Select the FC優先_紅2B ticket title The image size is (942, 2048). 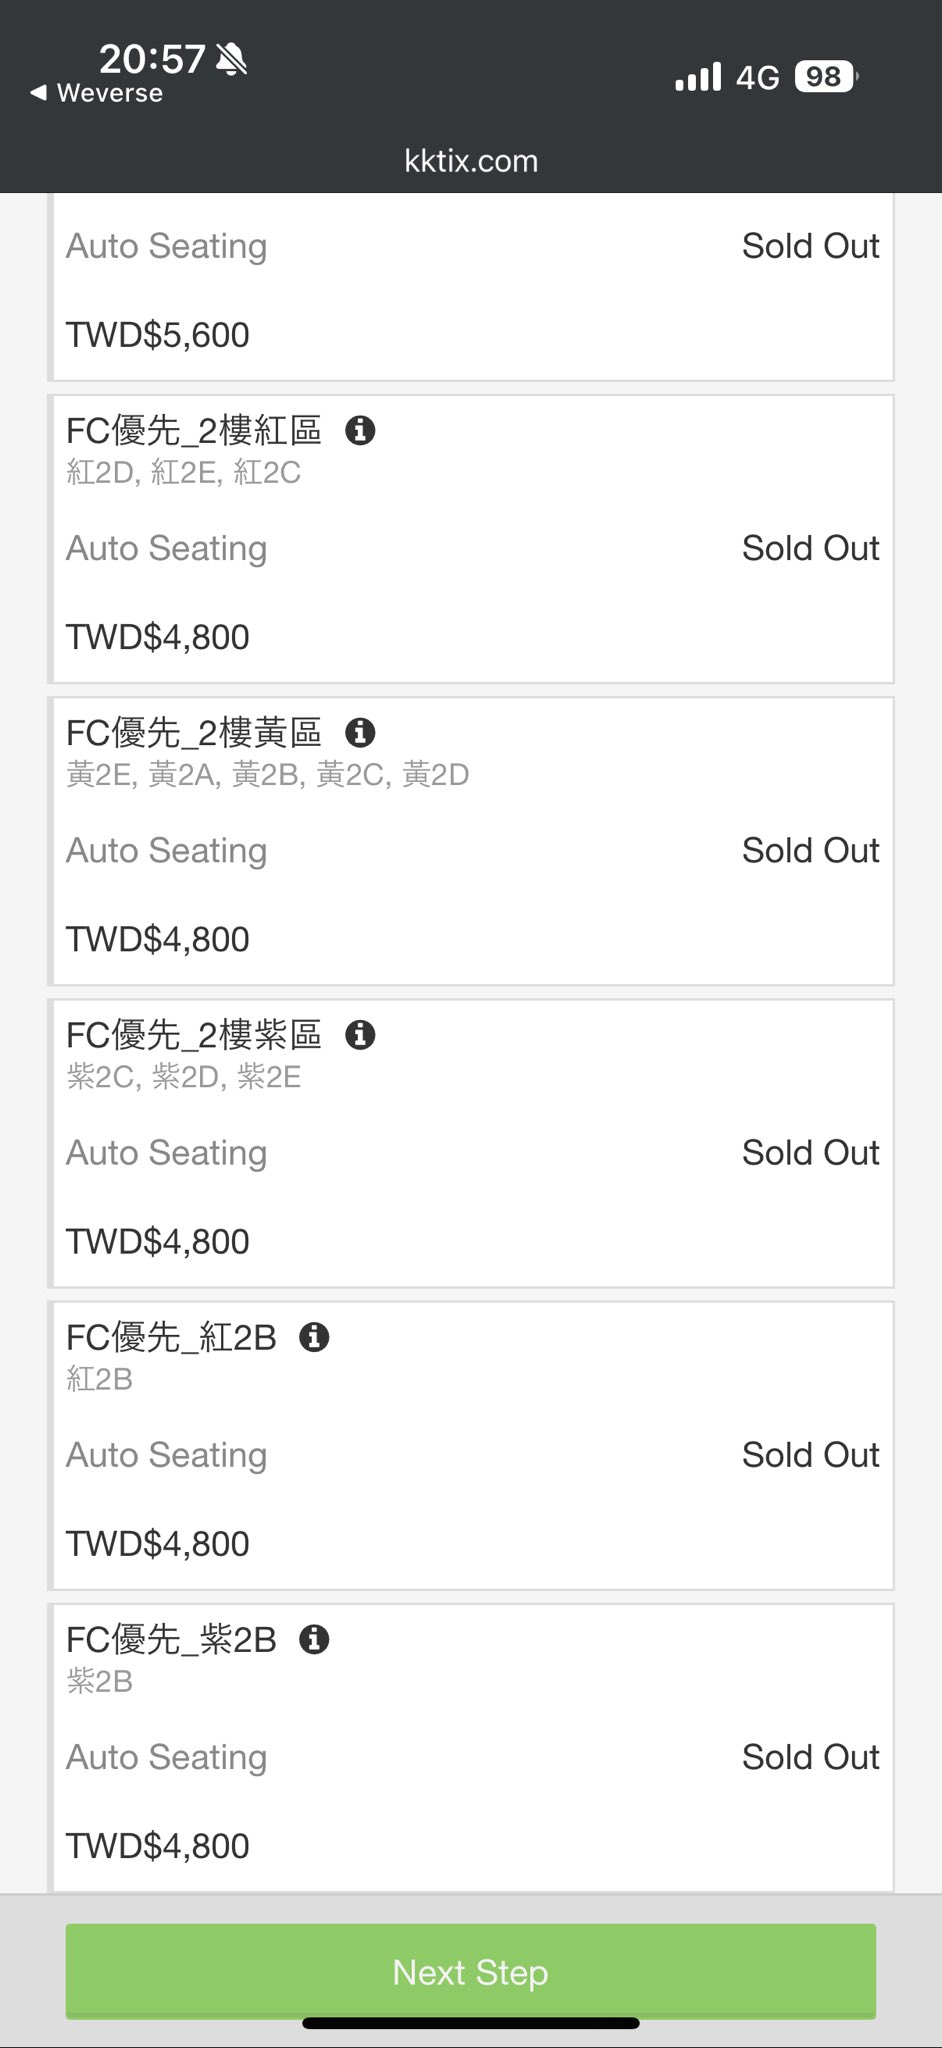[x=171, y=1337]
